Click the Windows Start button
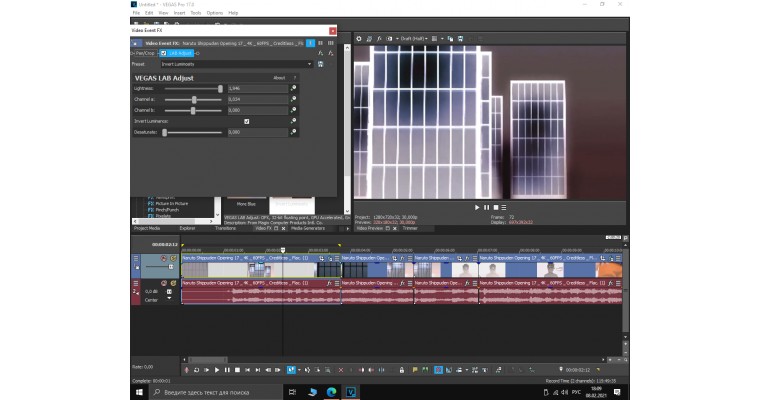760x400 pixels. [x=137, y=392]
